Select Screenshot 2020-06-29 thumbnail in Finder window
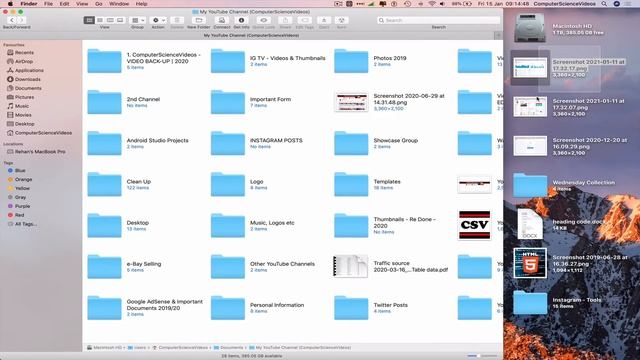This screenshot has height=360, width=640. pyautogui.click(x=351, y=102)
